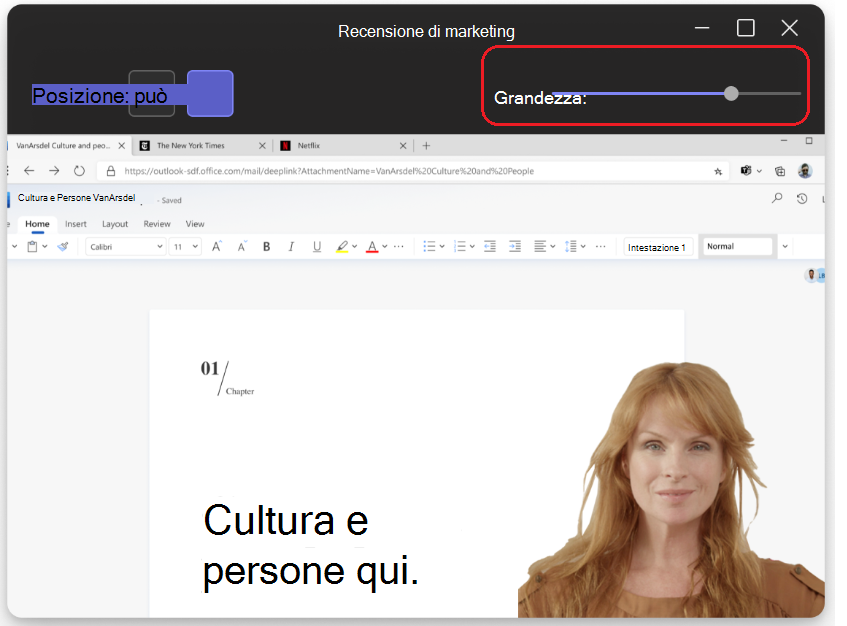Add page to favorites star icon

[718, 171]
